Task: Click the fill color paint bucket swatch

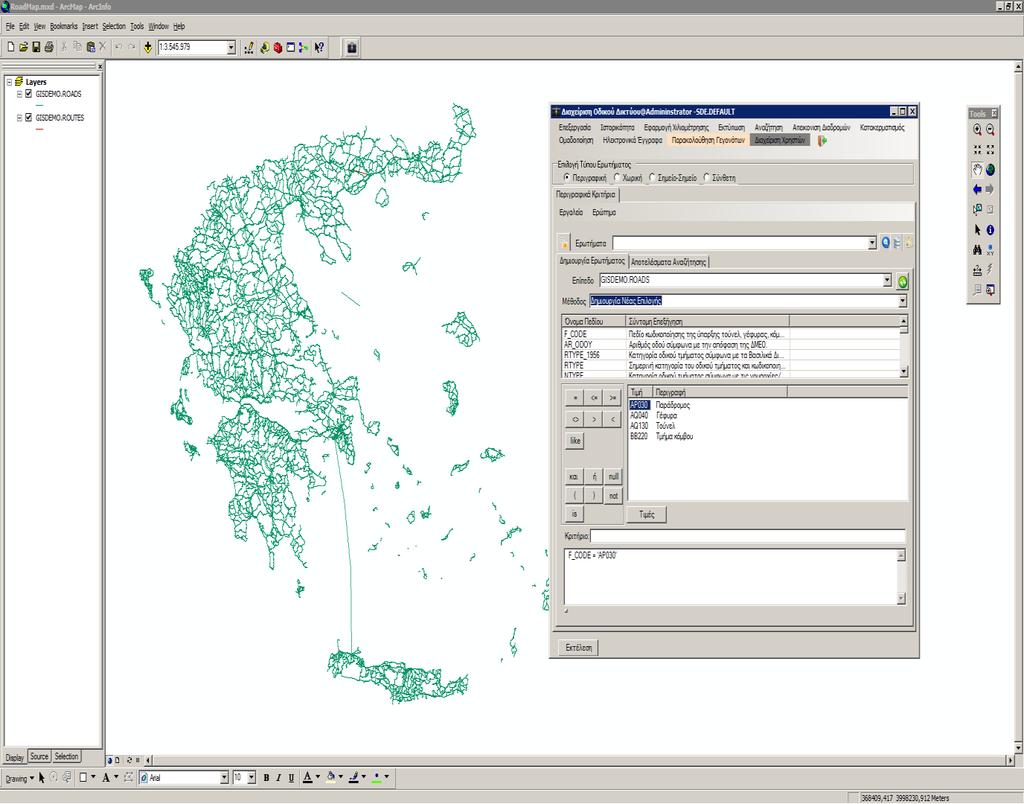Action: click(x=331, y=778)
